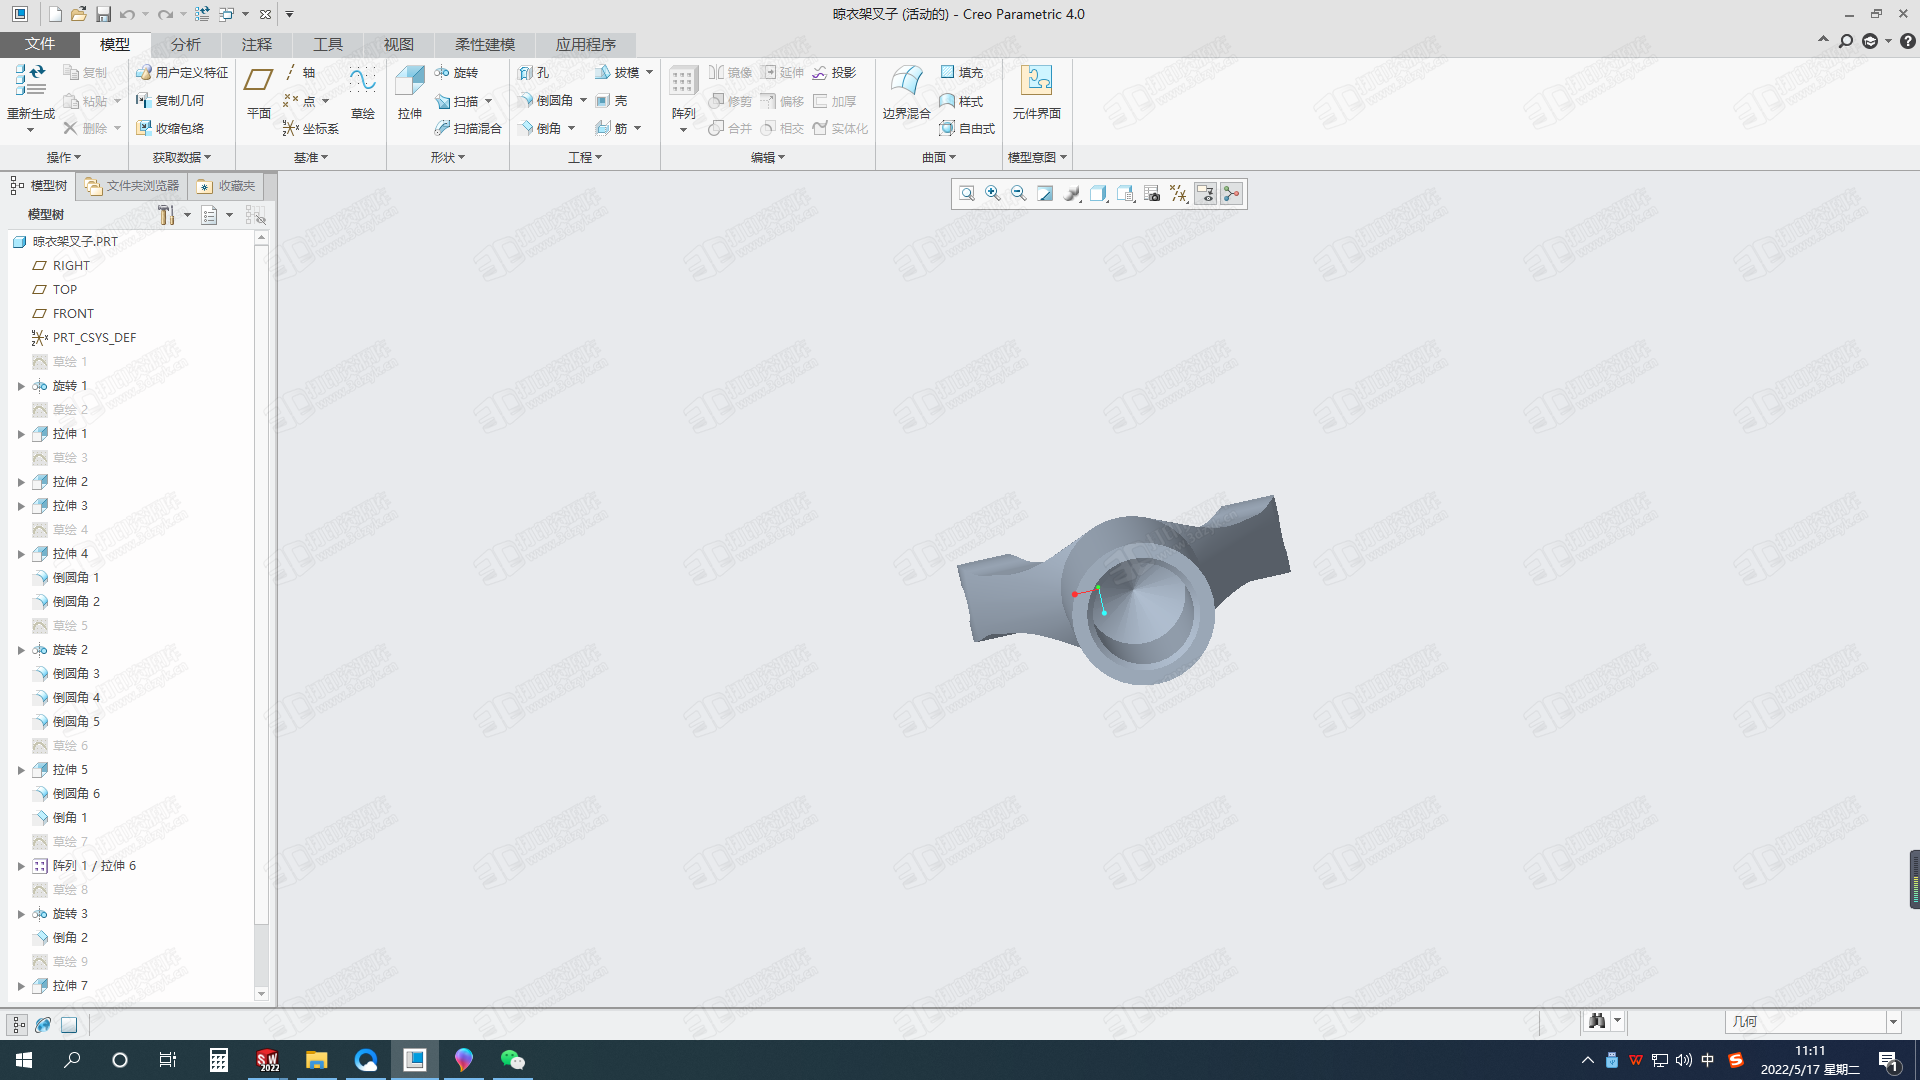Toggle spin center display
The image size is (1920, 1080).
[x=1232, y=193]
